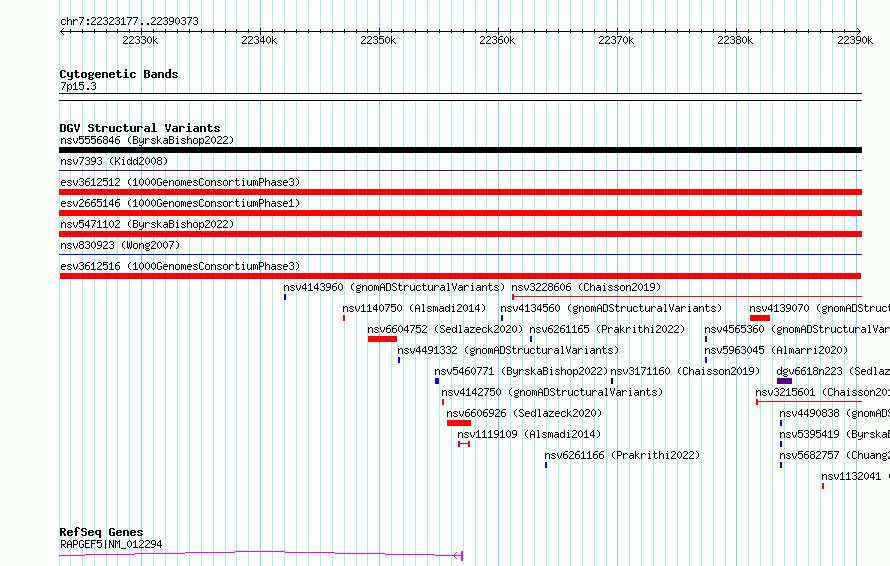This screenshot has width=890, height=566.
Task: Click the esv3612516 red variant bar
Action: coord(460,276)
